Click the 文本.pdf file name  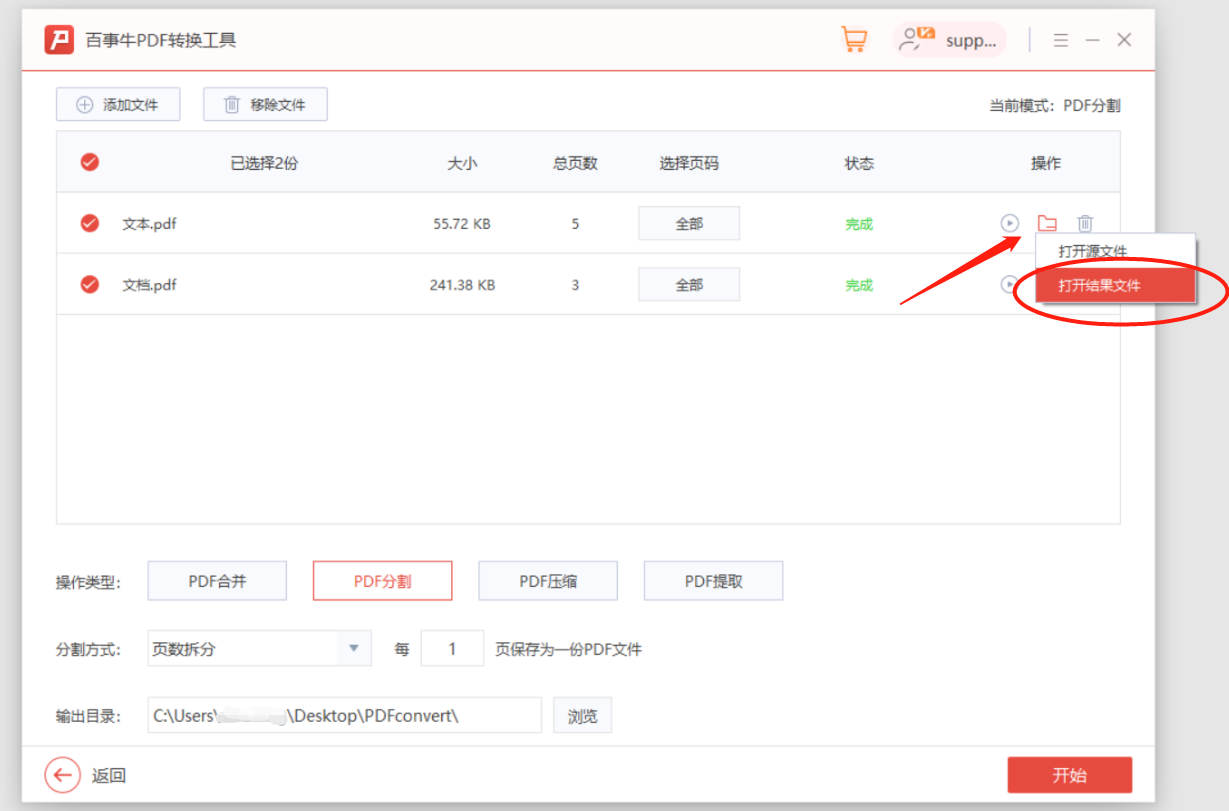coord(150,224)
